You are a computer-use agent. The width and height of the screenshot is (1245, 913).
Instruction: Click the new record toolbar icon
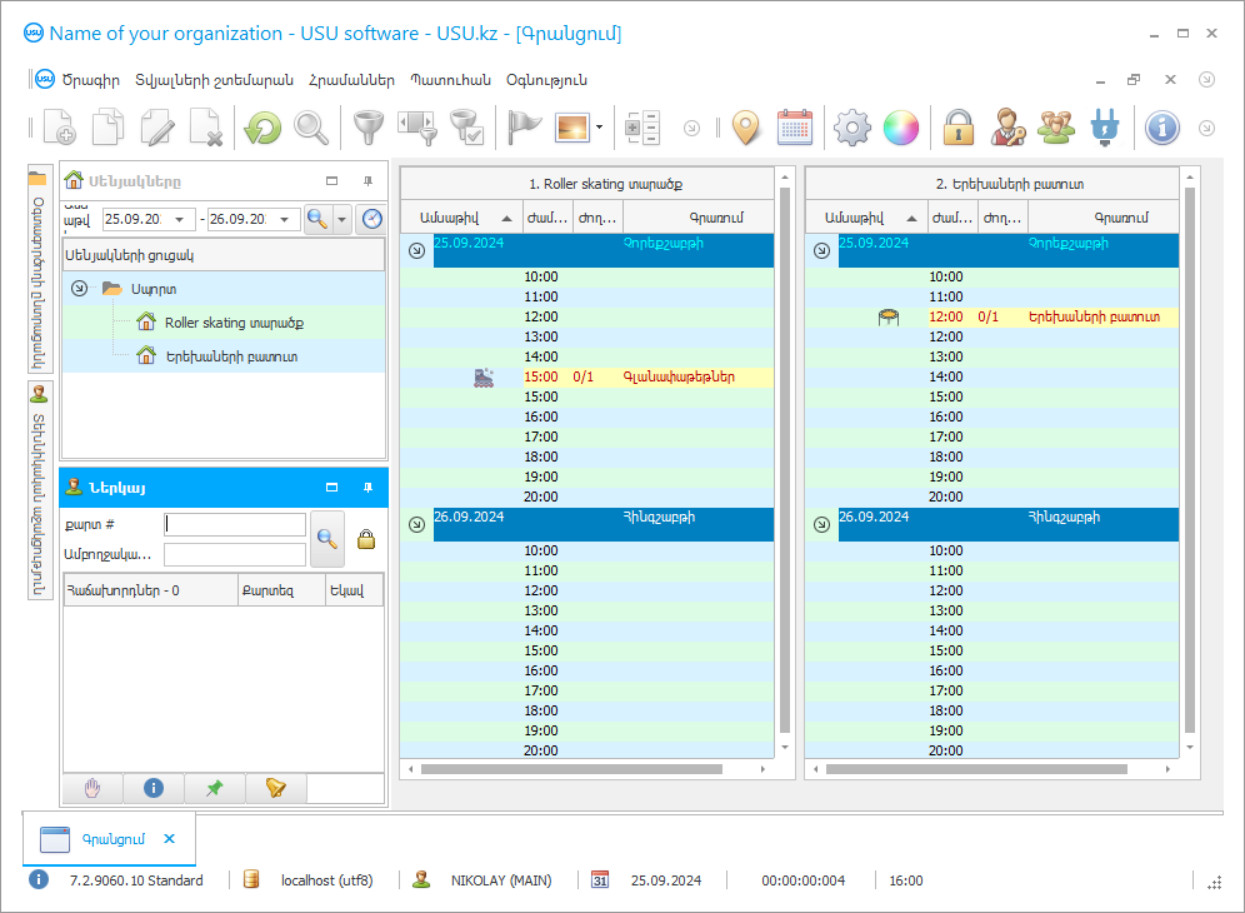coord(60,128)
